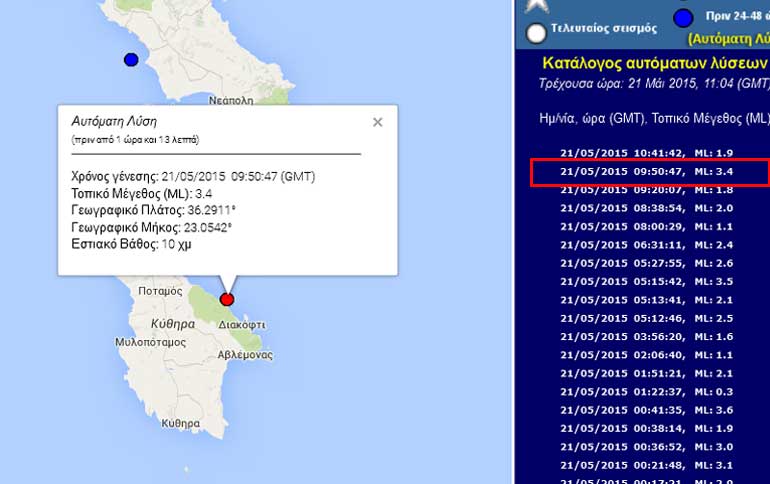Click the star icon above the legend
This screenshot has height=484, width=770.
pos(537,6)
